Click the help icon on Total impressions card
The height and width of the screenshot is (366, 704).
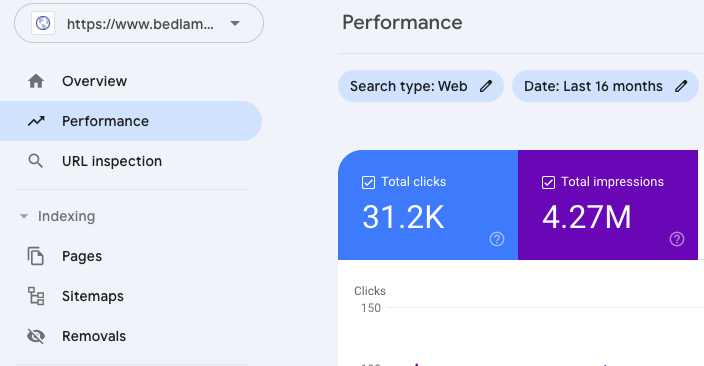(677, 239)
